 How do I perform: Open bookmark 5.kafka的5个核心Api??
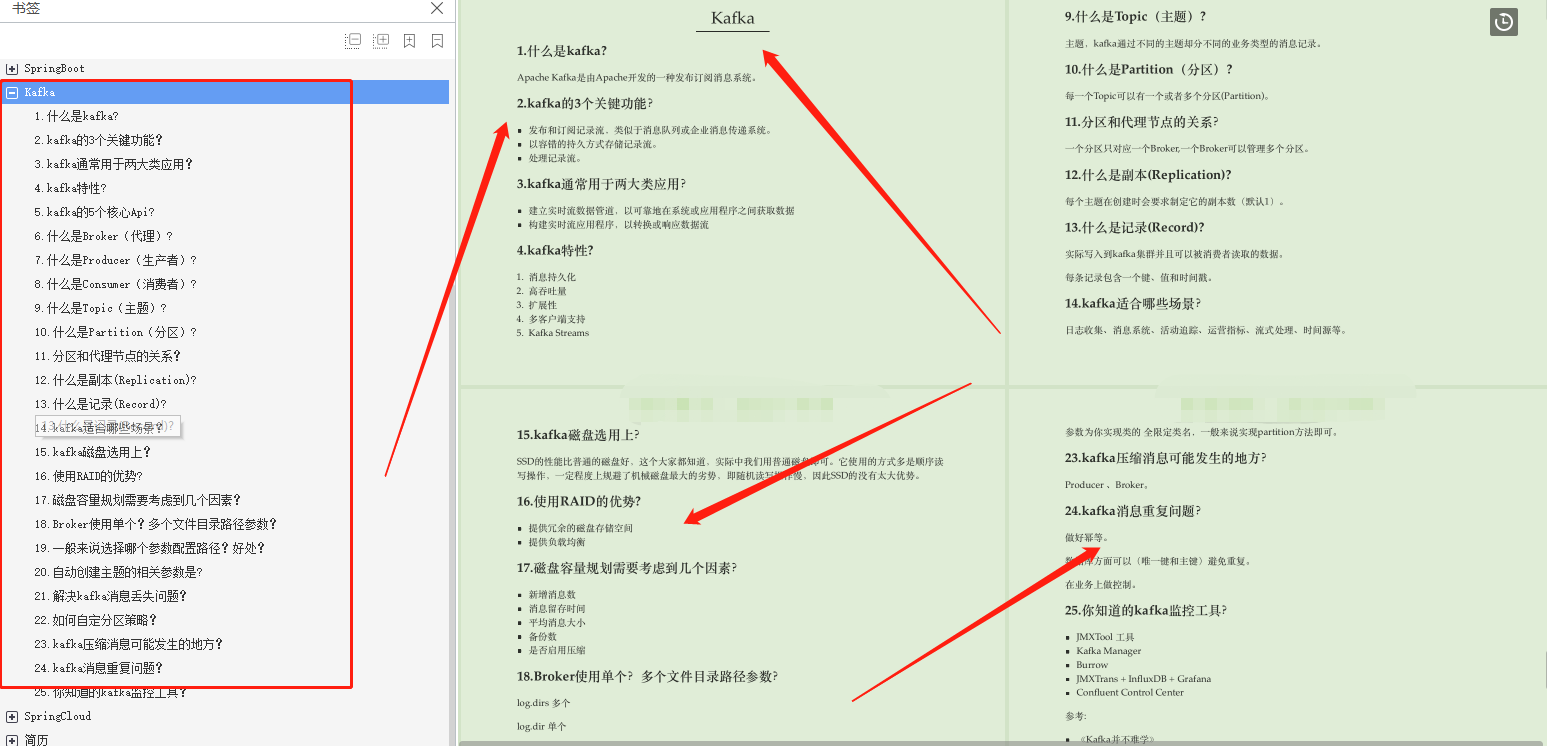pyautogui.click(x=94, y=212)
